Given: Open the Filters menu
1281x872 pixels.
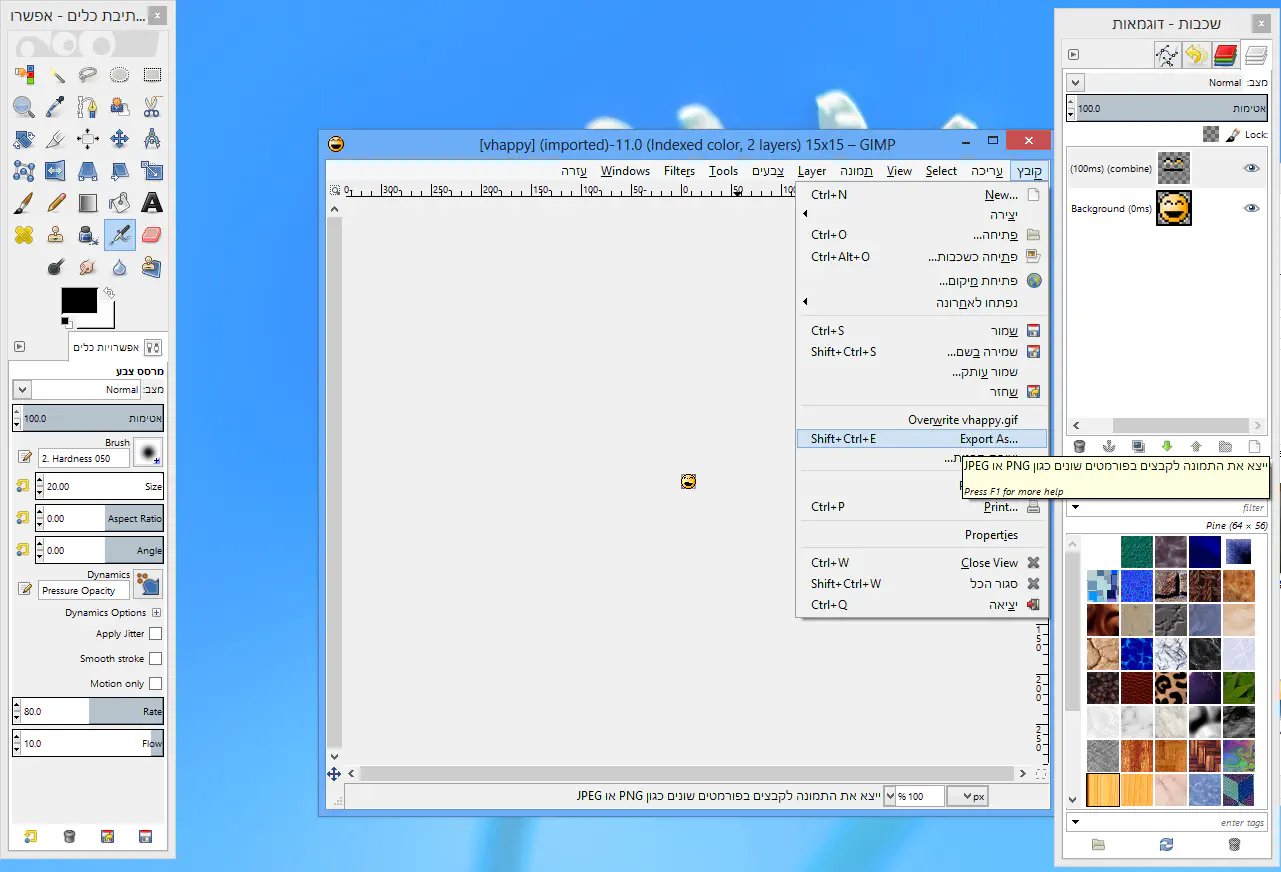Looking at the screenshot, I should click(679, 171).
